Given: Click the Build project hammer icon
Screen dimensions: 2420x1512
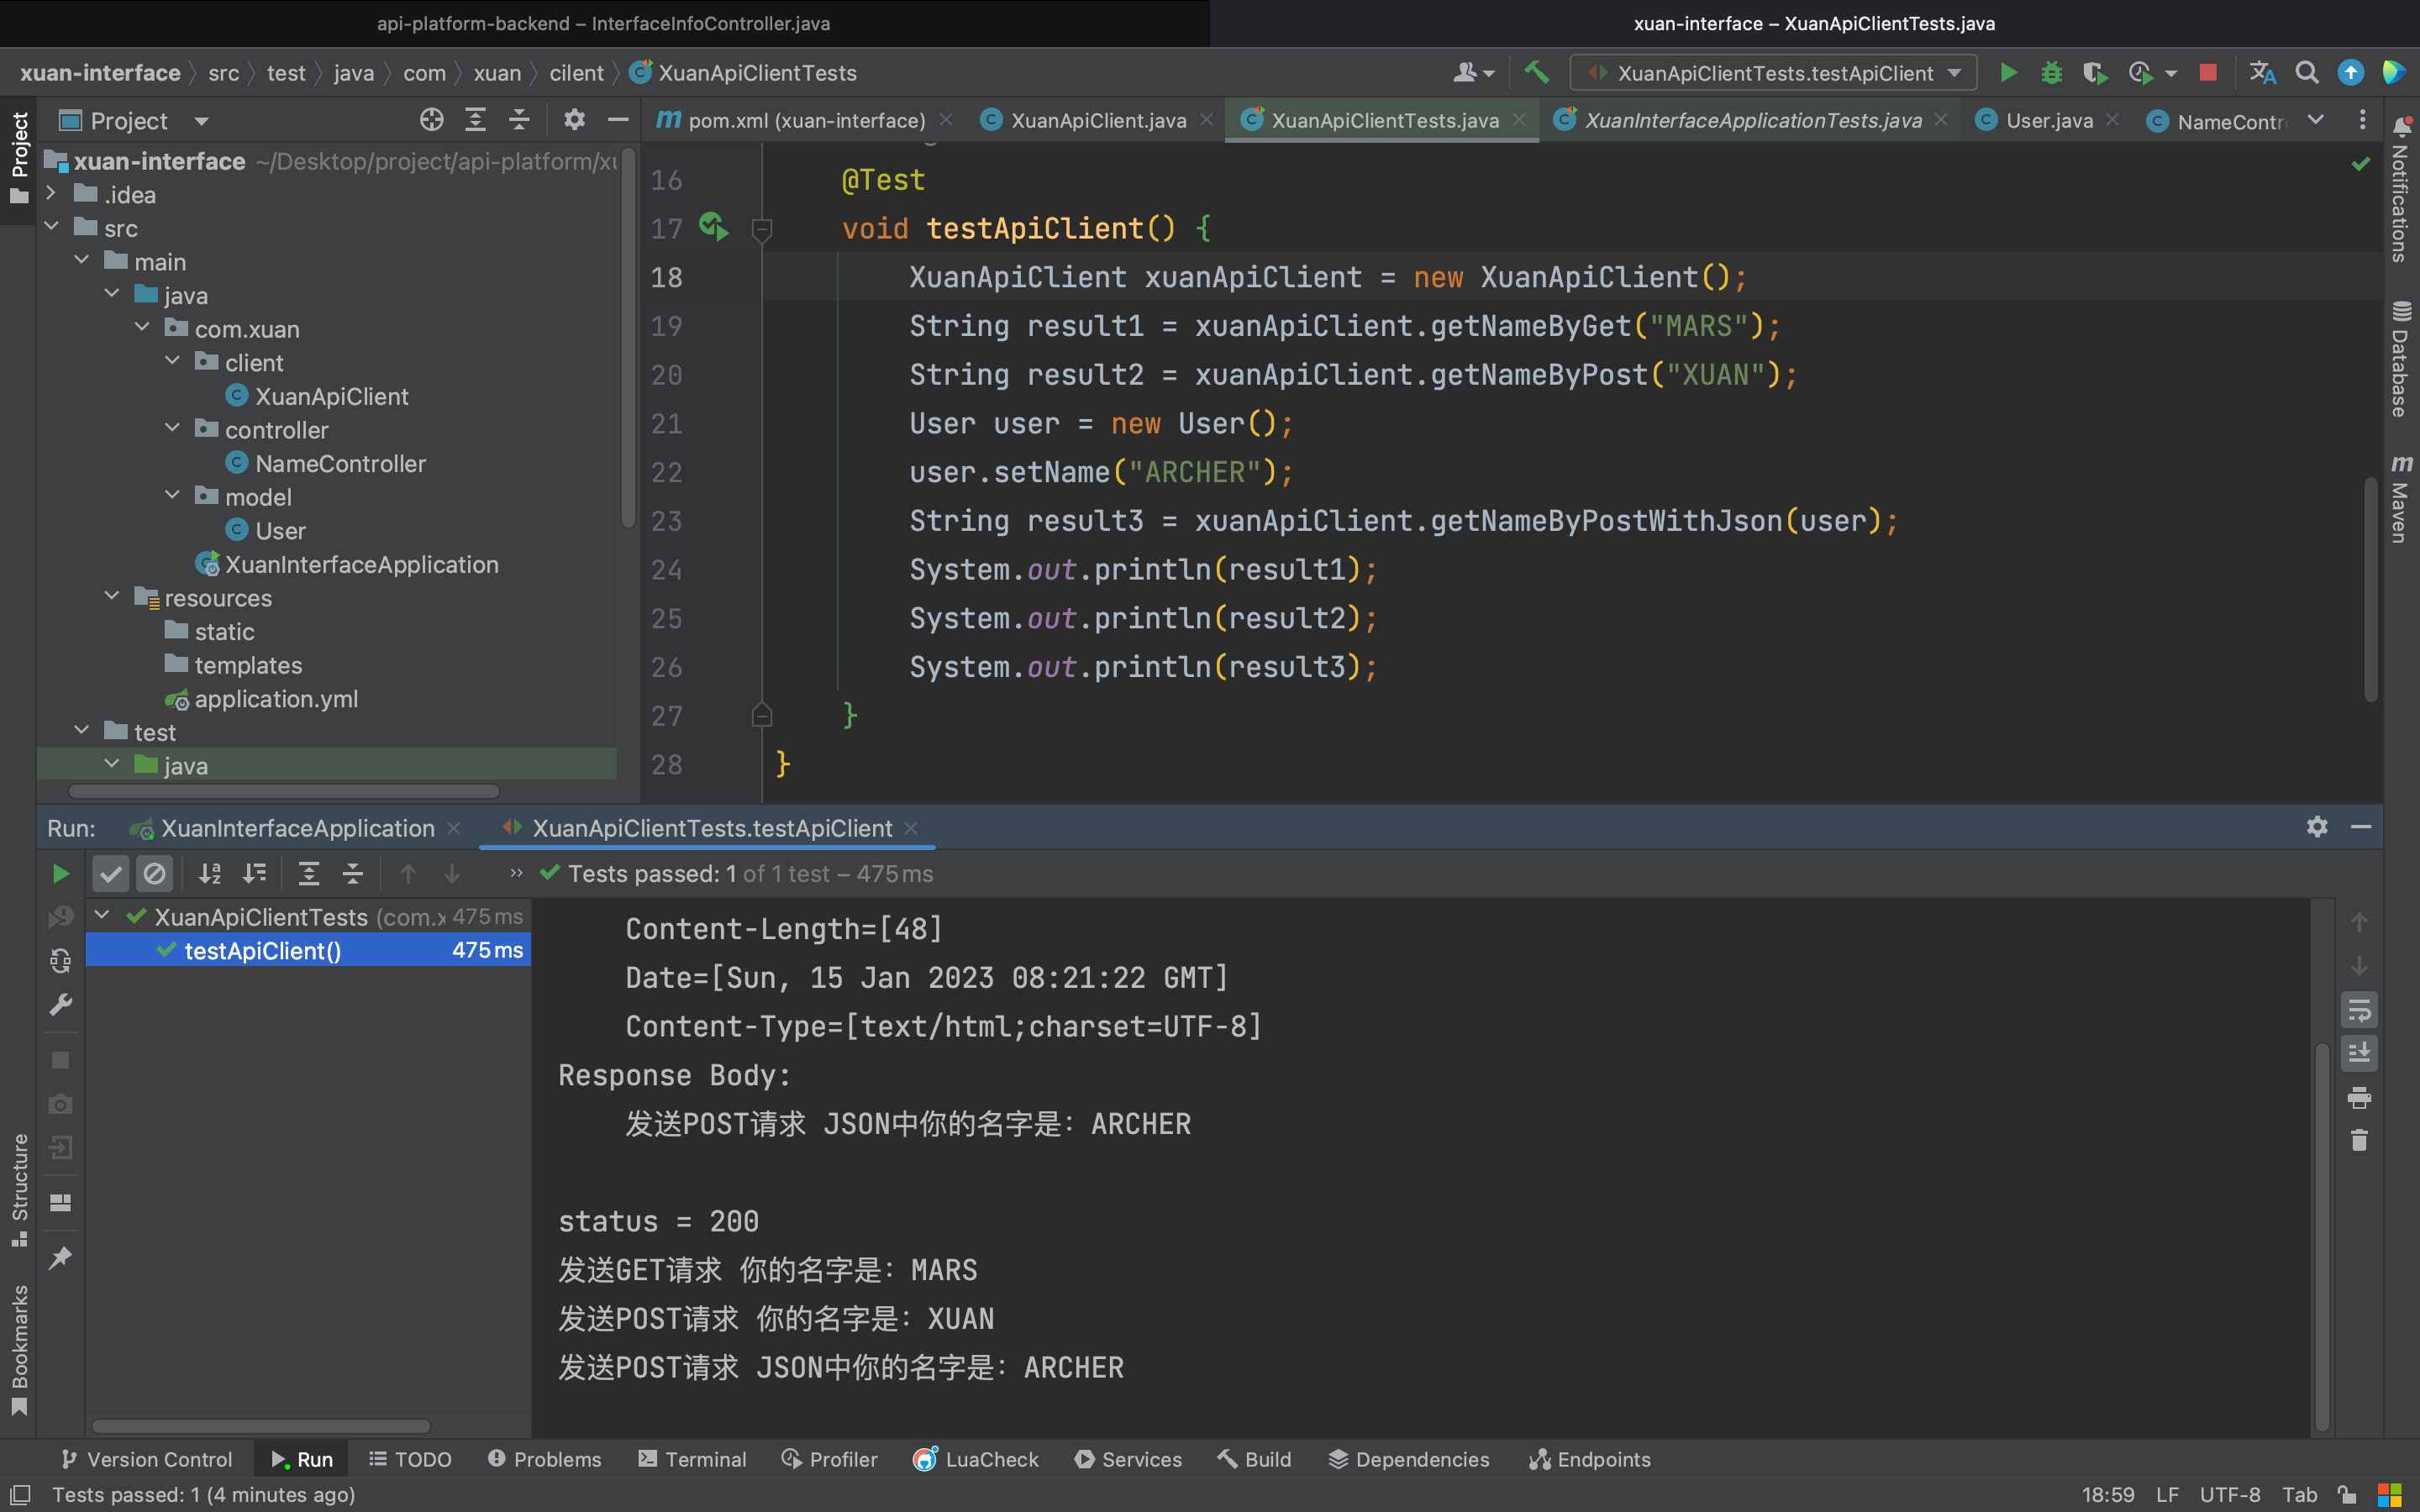Looking at the screenshot, I should pyautogui.click(x=1536, y=72).
